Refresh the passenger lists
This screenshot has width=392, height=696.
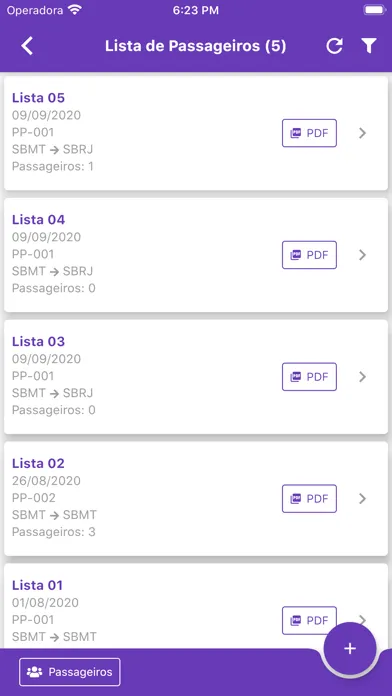pos(334,46)
